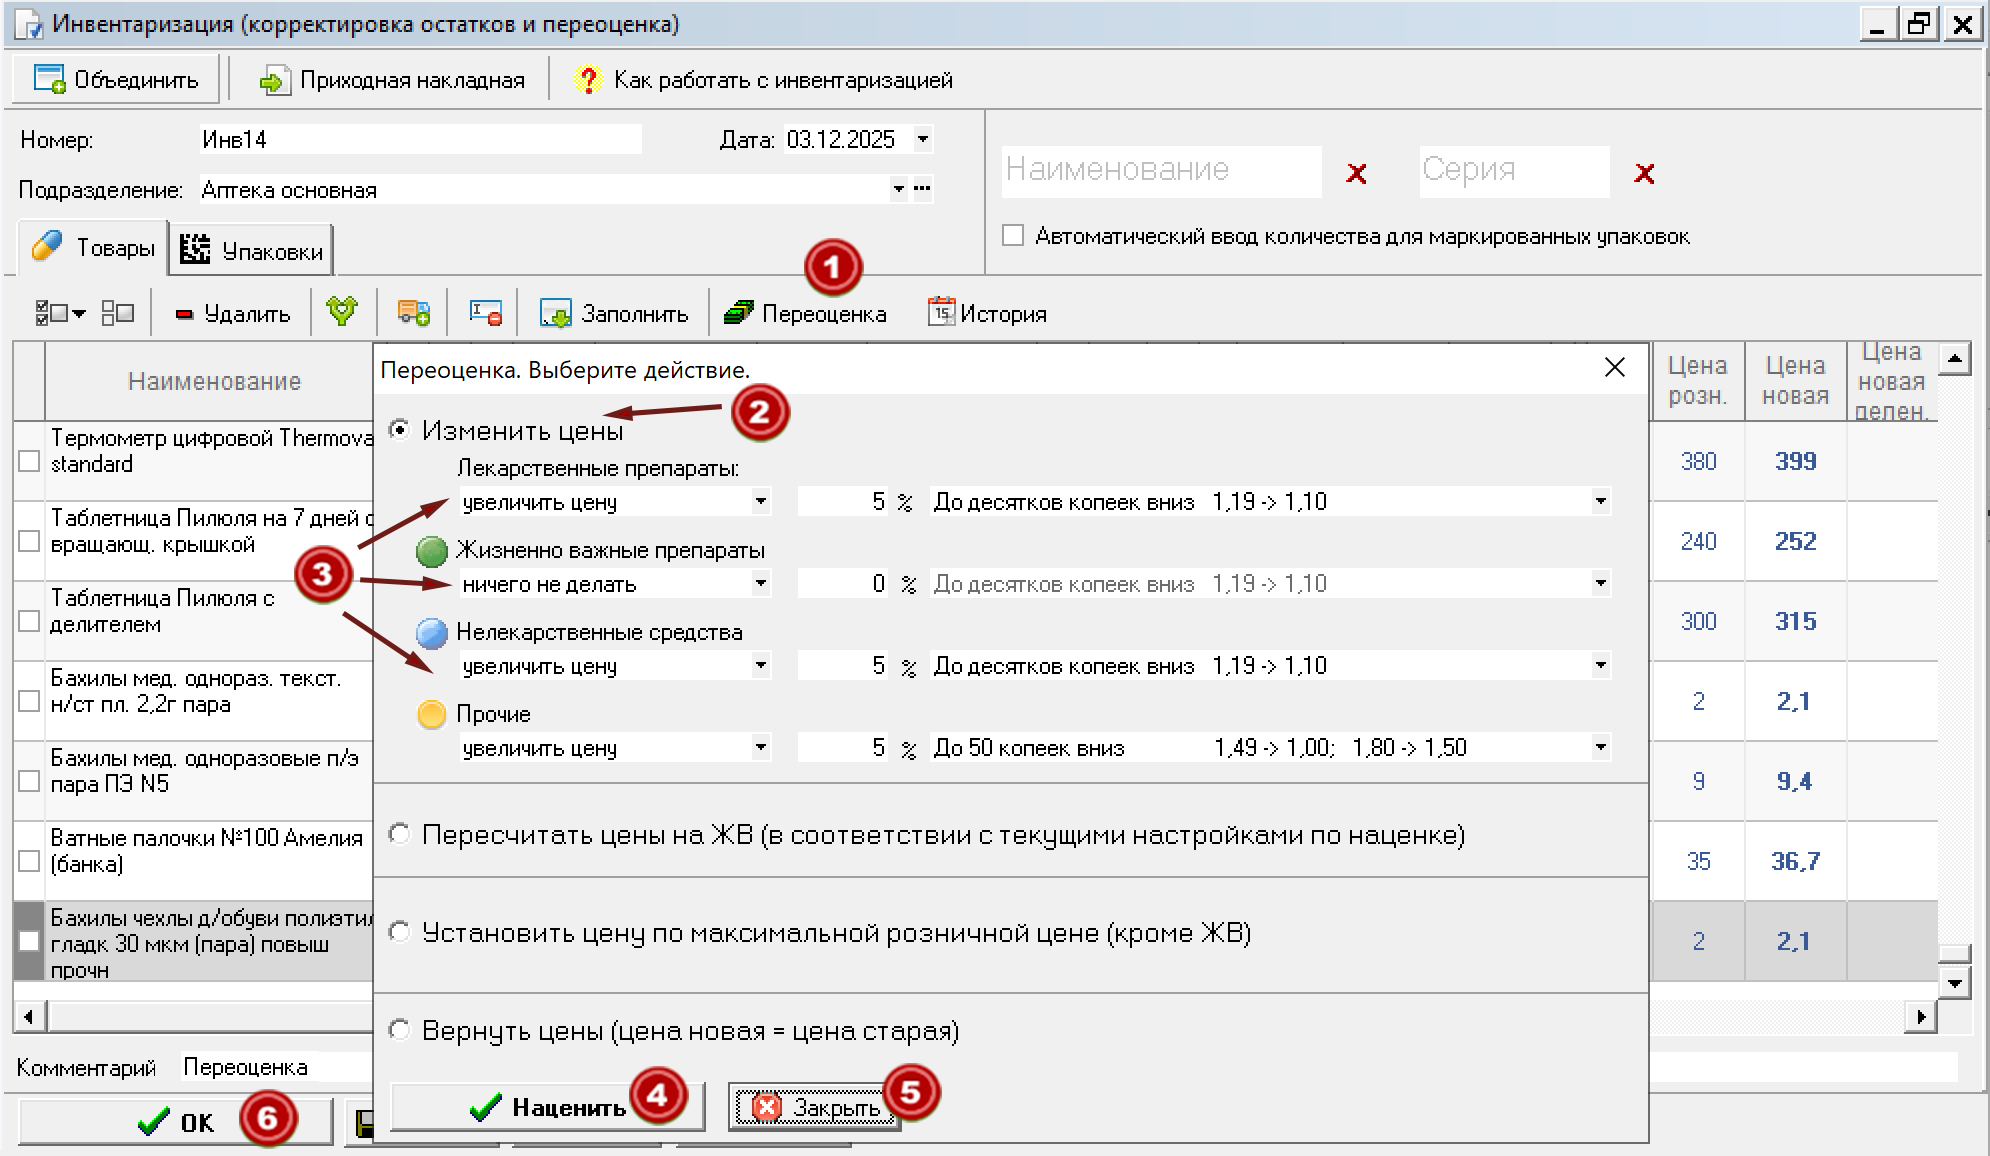The height and width of the screenshot is (1156, 1990).
Task: Enable automatic quantity entry for marked packs
Action: pos(1013,236)
